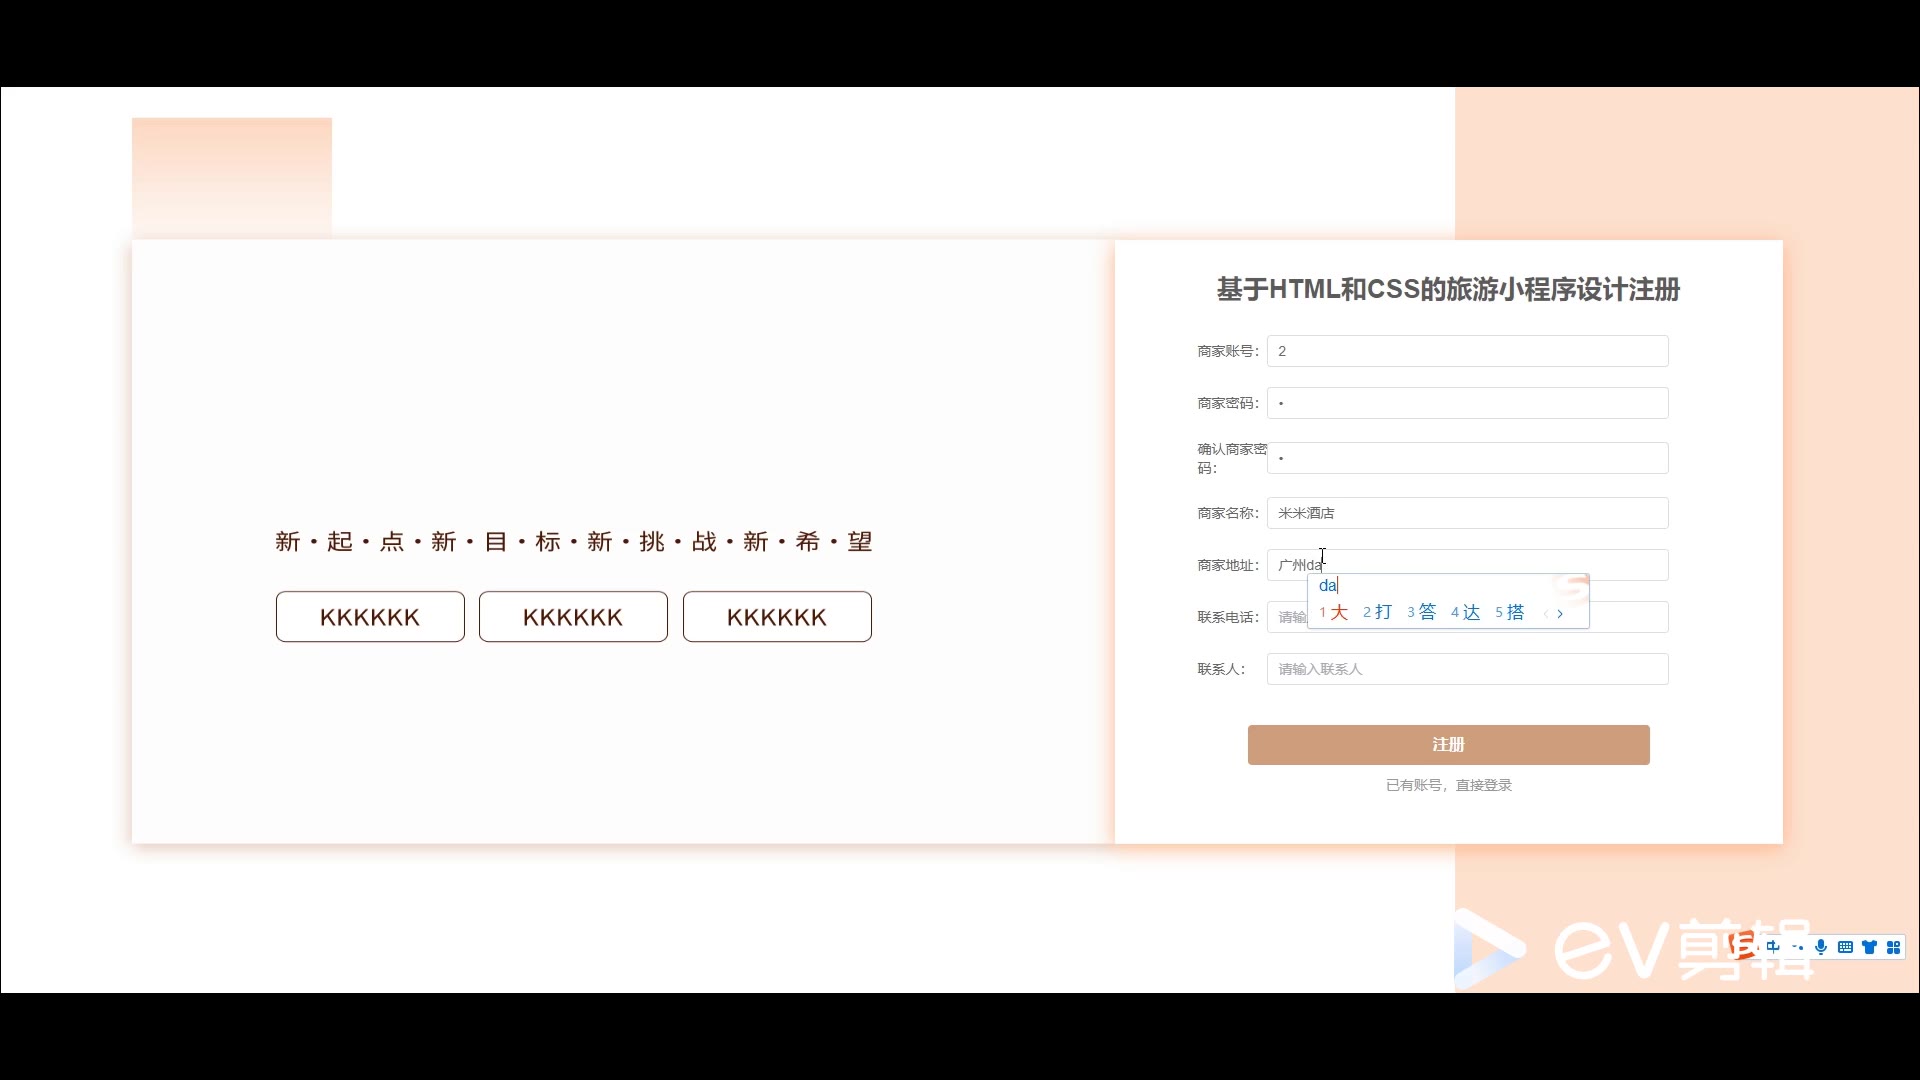
Task: Click the third KKKKKK button
Action: pos(777,617)
